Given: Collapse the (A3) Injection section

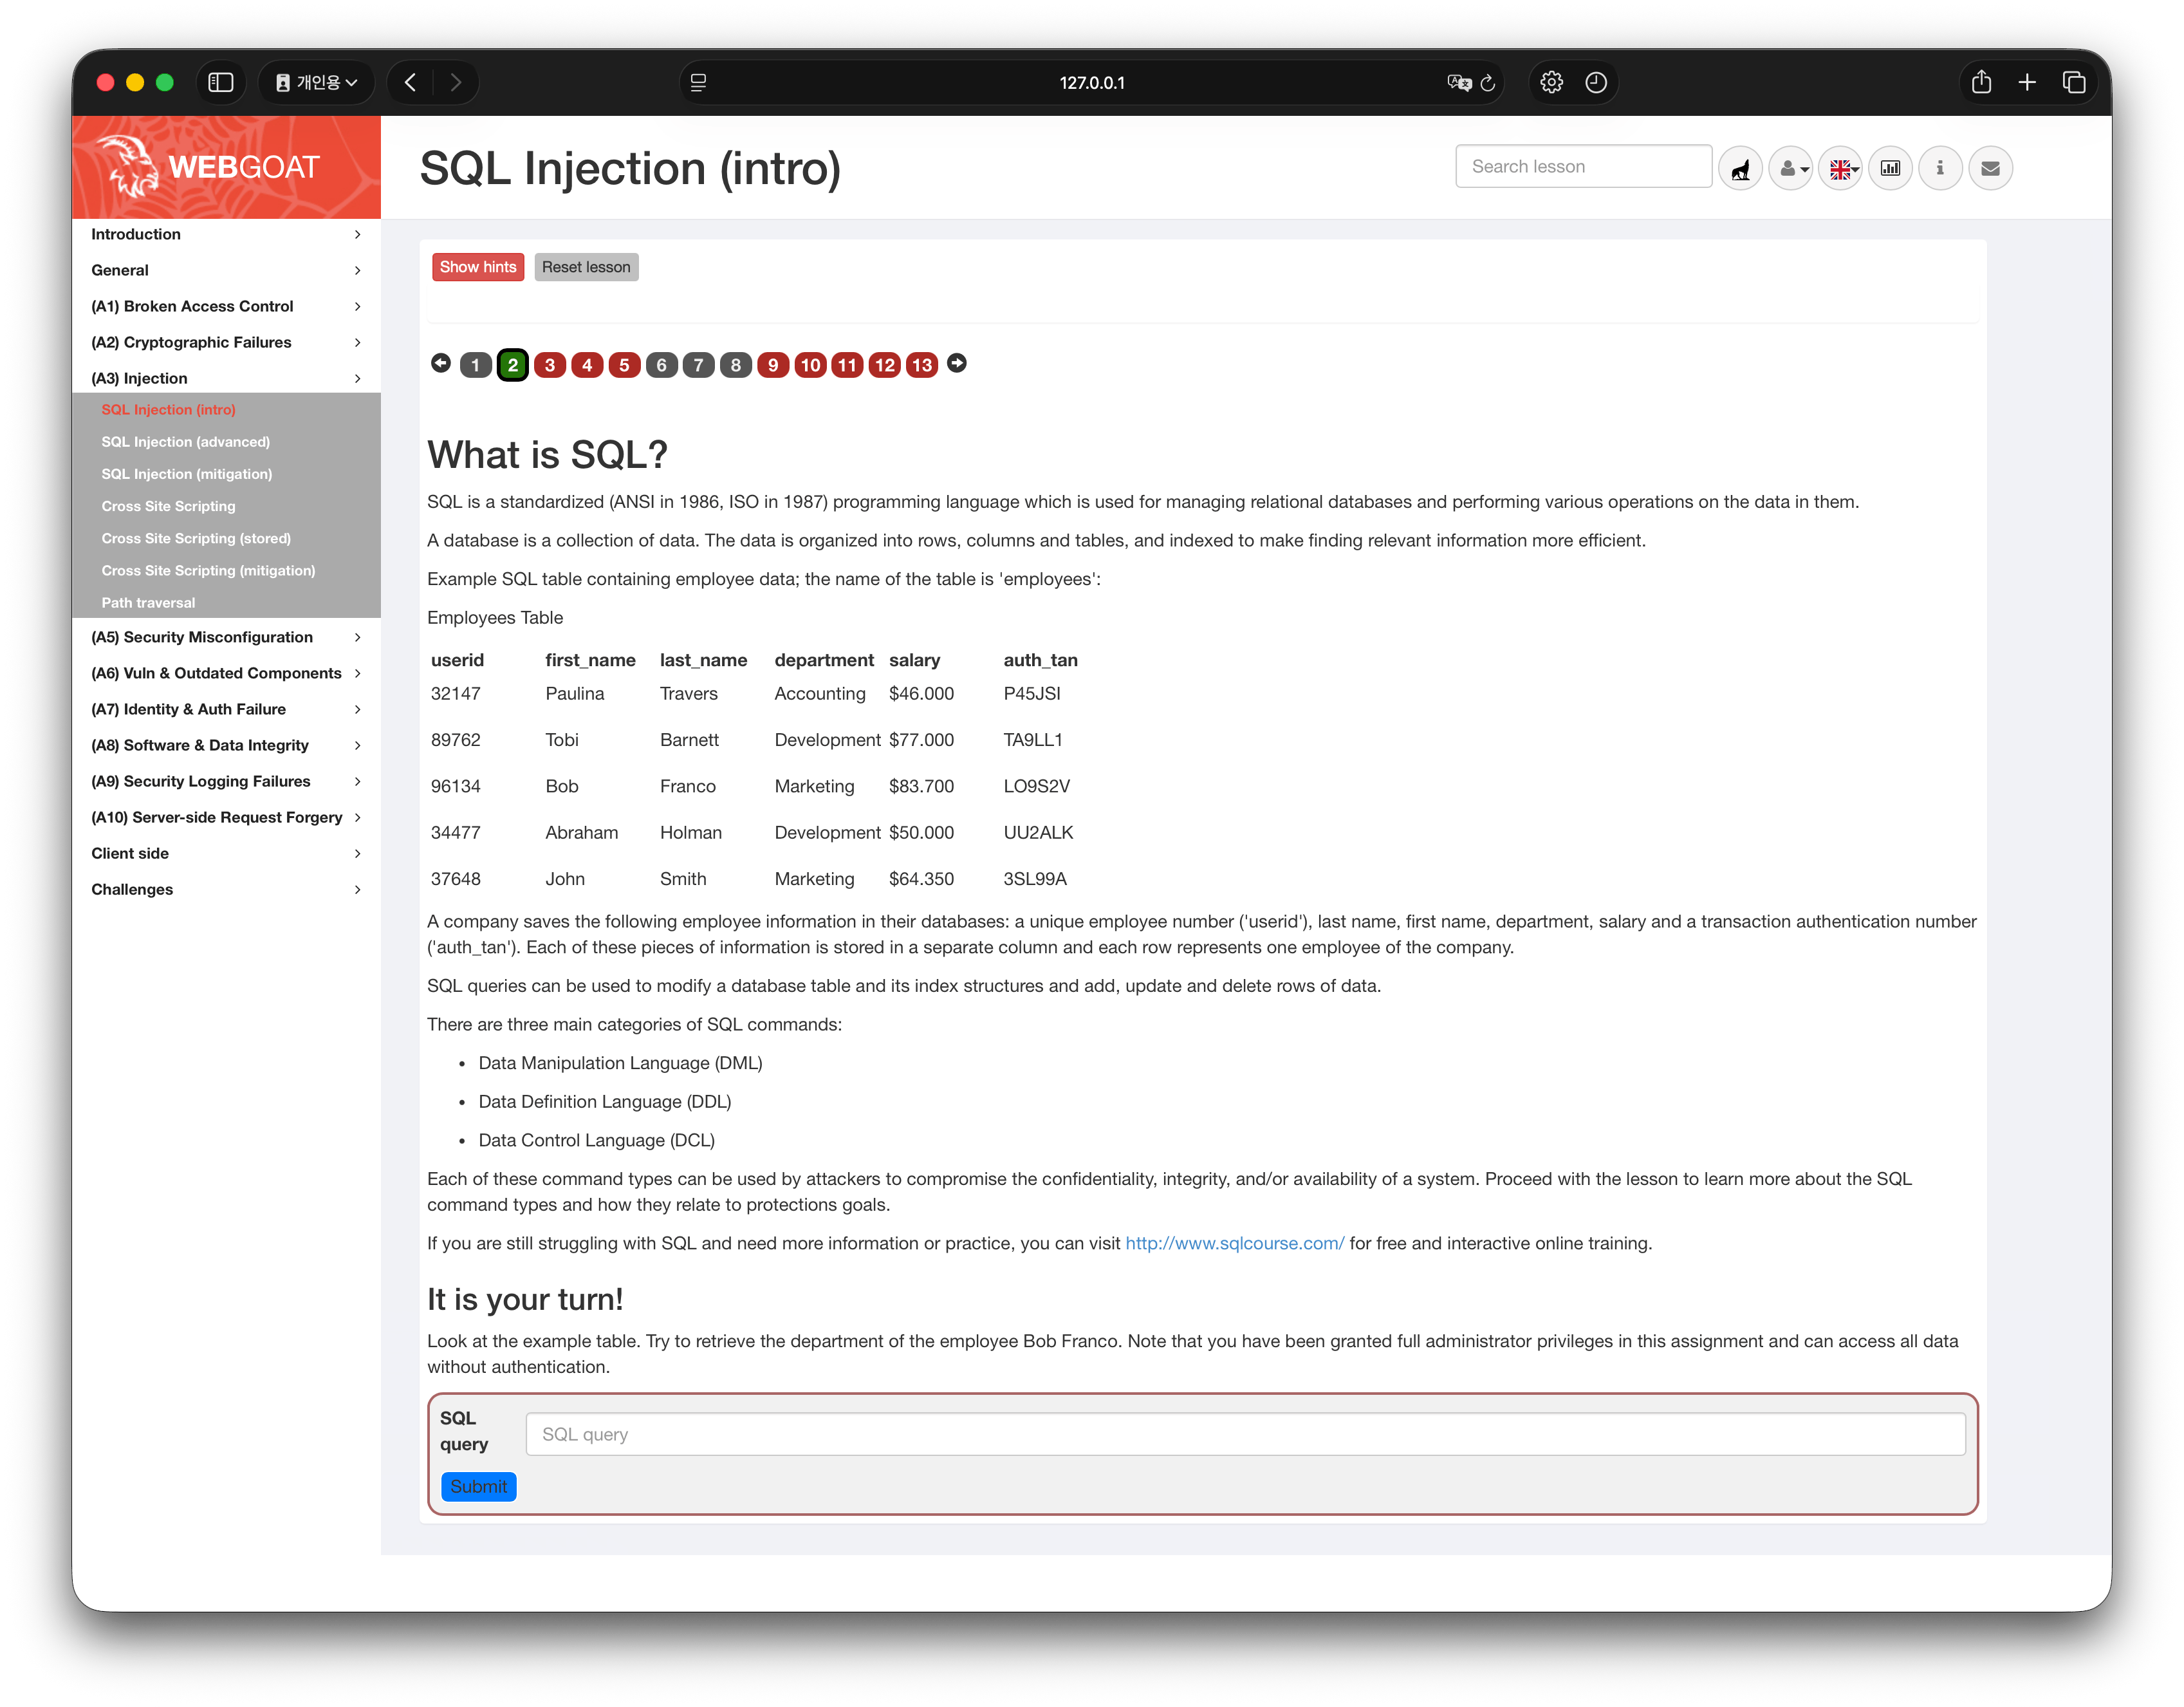Looking at the screenshot, I should point(226,378).
